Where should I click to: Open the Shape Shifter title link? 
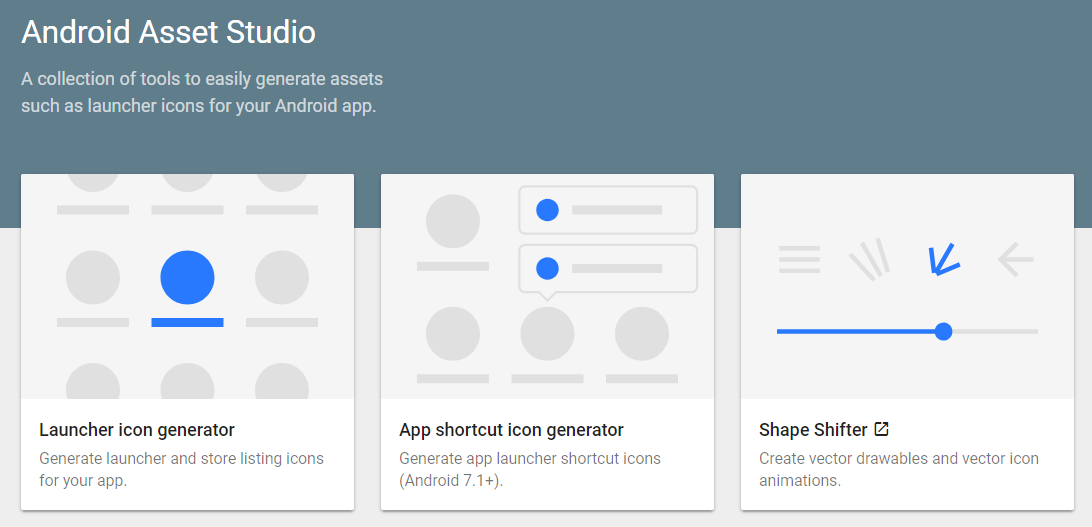click(813, 430)
